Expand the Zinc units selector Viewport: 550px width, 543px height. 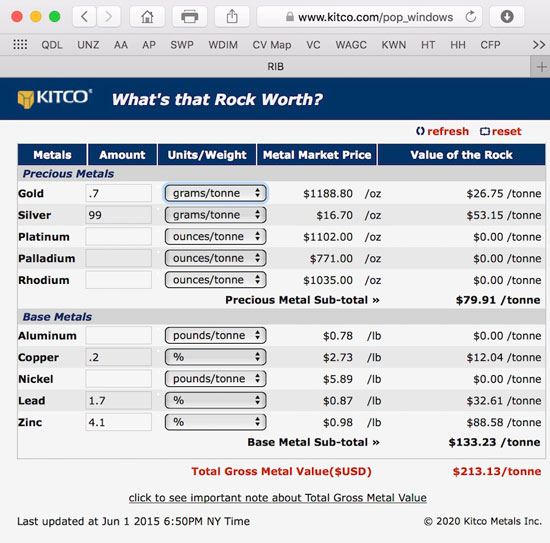tap(215, 422)
